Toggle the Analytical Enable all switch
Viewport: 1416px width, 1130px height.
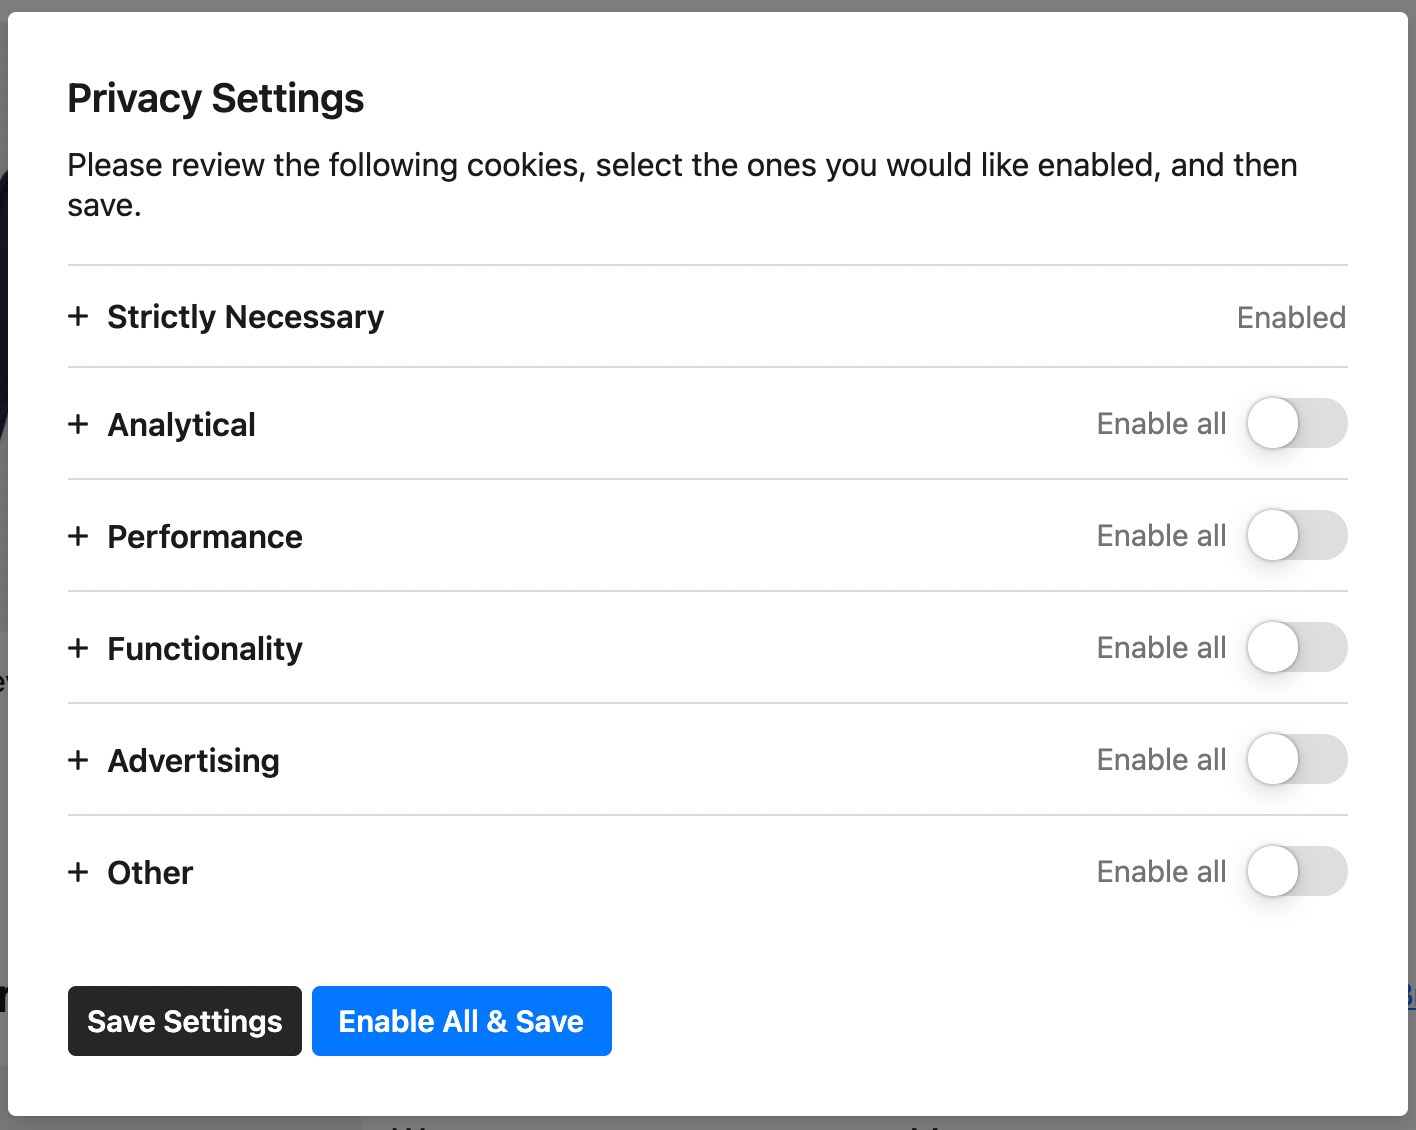(x=1297, y=423)
